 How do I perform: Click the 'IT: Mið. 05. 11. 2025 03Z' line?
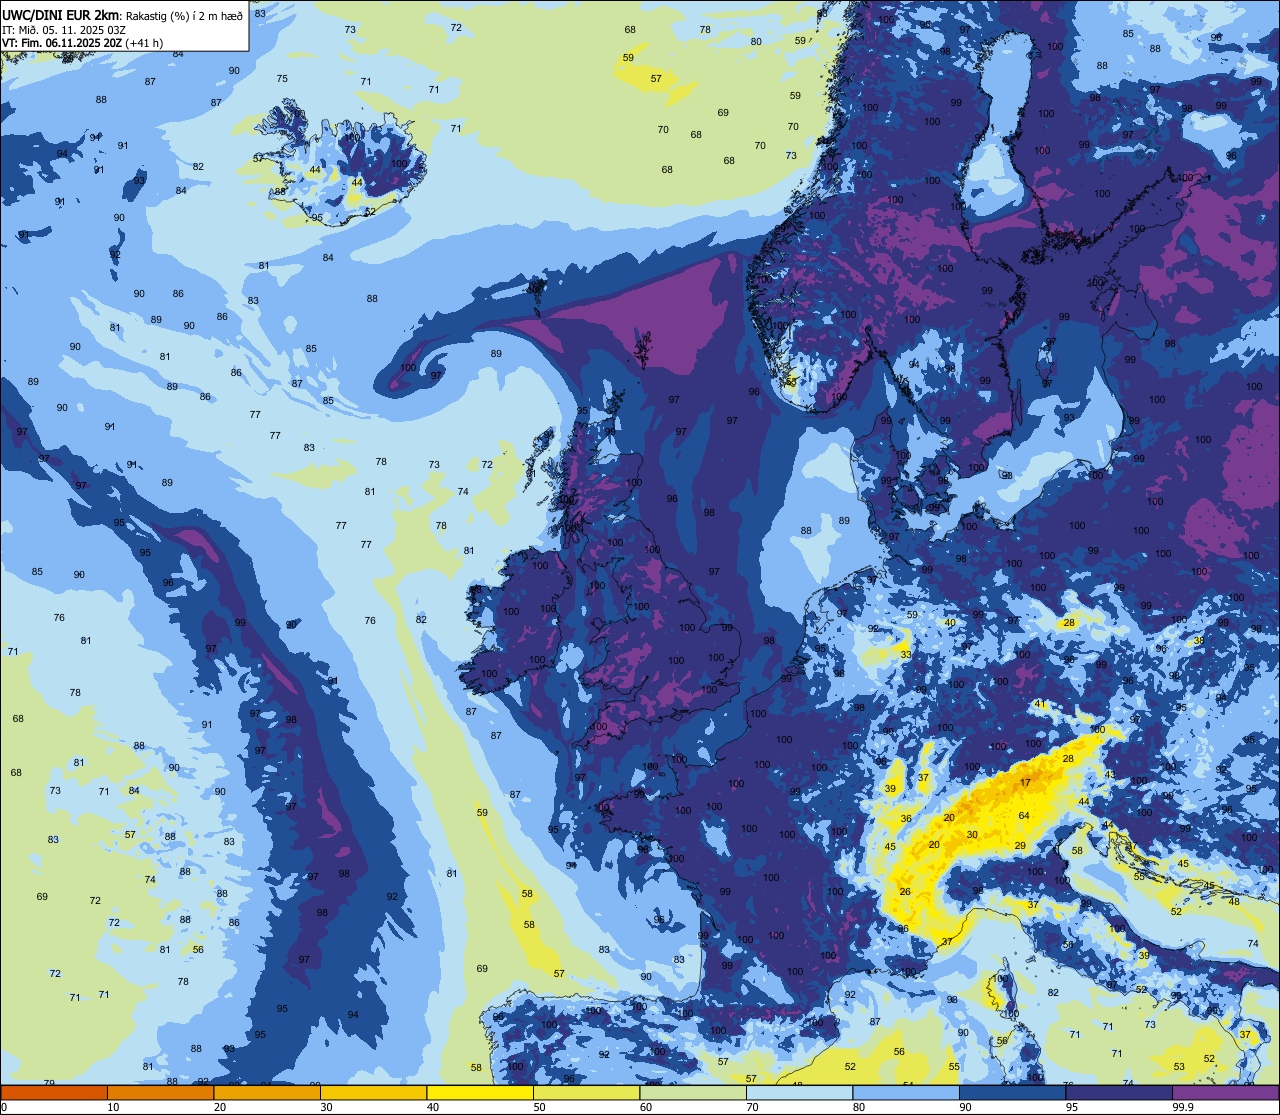click(62, 29)
